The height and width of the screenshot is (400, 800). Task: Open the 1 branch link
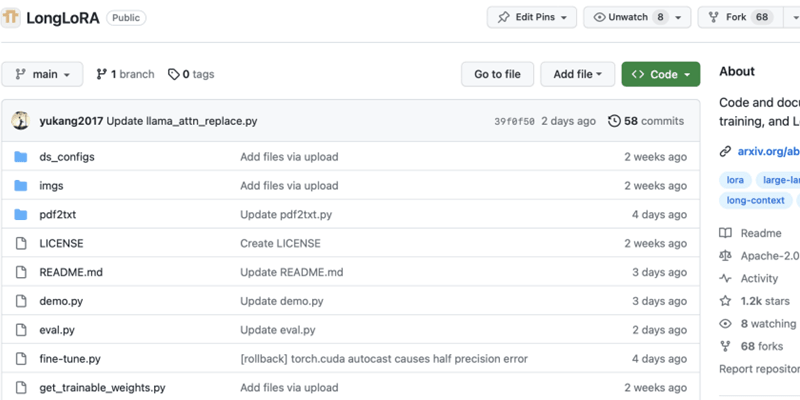point(125,74)
